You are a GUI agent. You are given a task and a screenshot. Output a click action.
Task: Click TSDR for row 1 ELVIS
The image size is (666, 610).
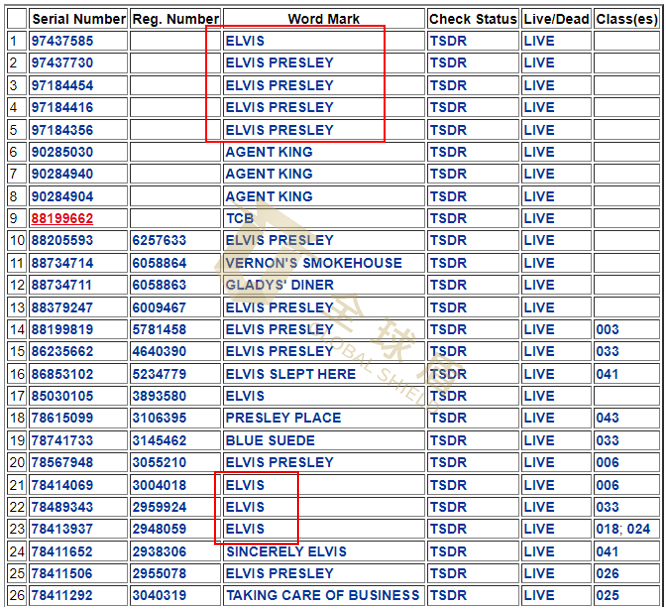tap(448, 41)
